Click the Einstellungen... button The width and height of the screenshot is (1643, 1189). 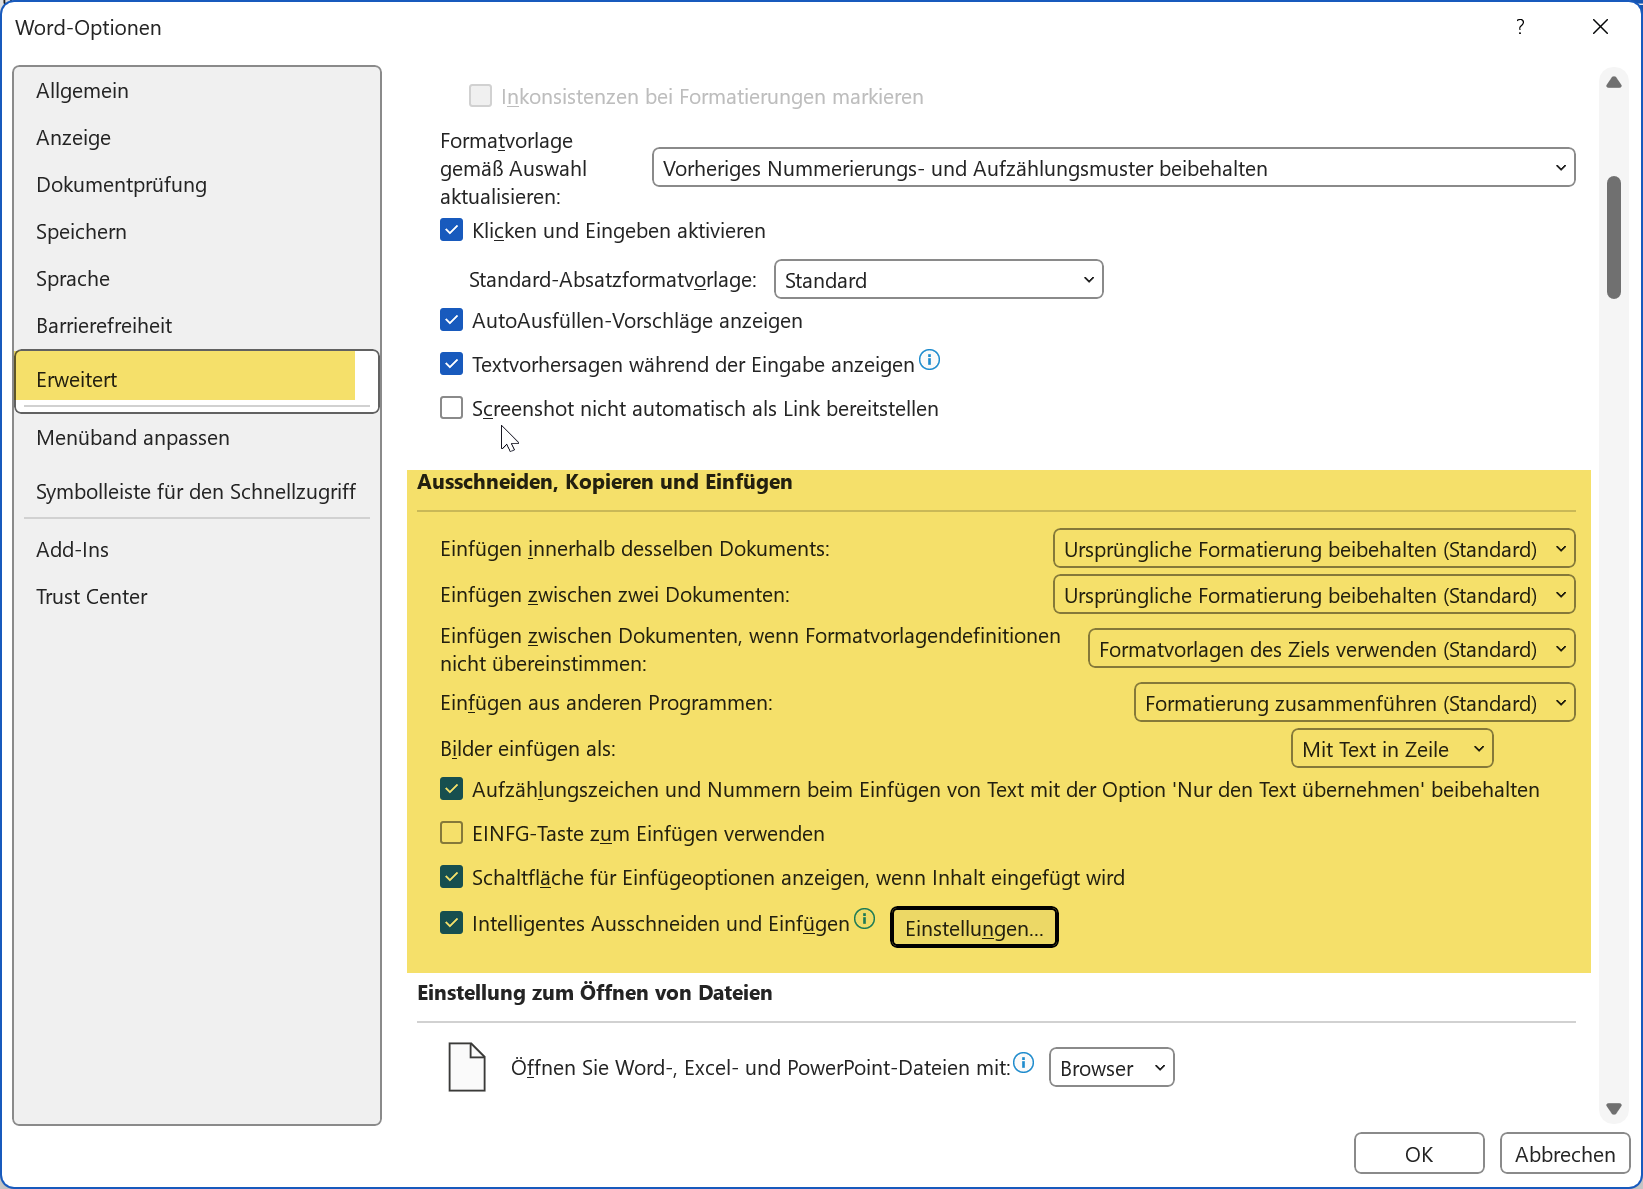(974, 928)
